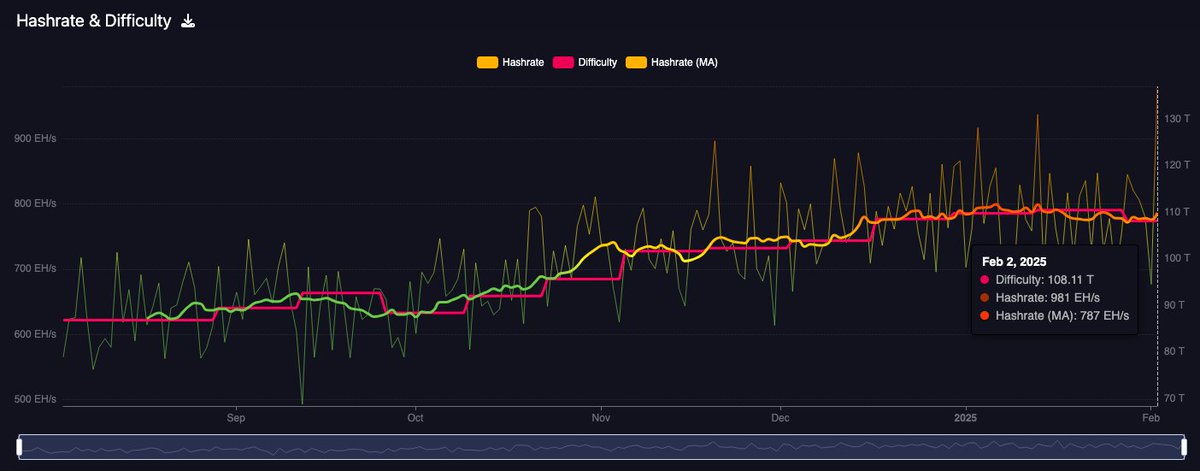Click the zoom range overview bar
Screen dimensions: 1200x471
point(600,446)
